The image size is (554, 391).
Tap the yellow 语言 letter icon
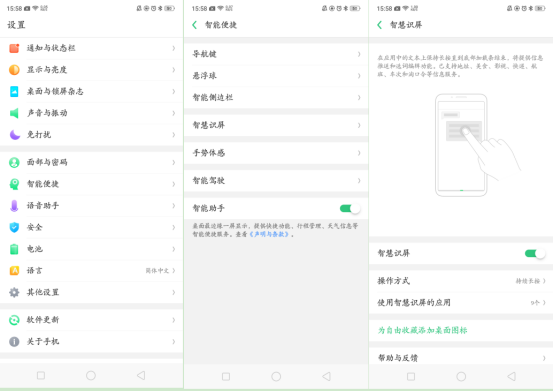[x=14, y=271]
